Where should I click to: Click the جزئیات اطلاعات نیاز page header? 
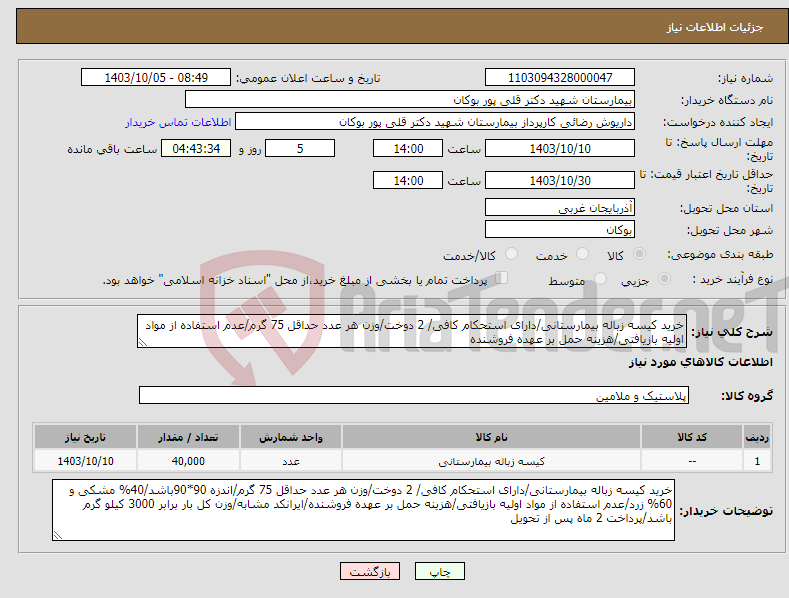(x=715, y=27)
